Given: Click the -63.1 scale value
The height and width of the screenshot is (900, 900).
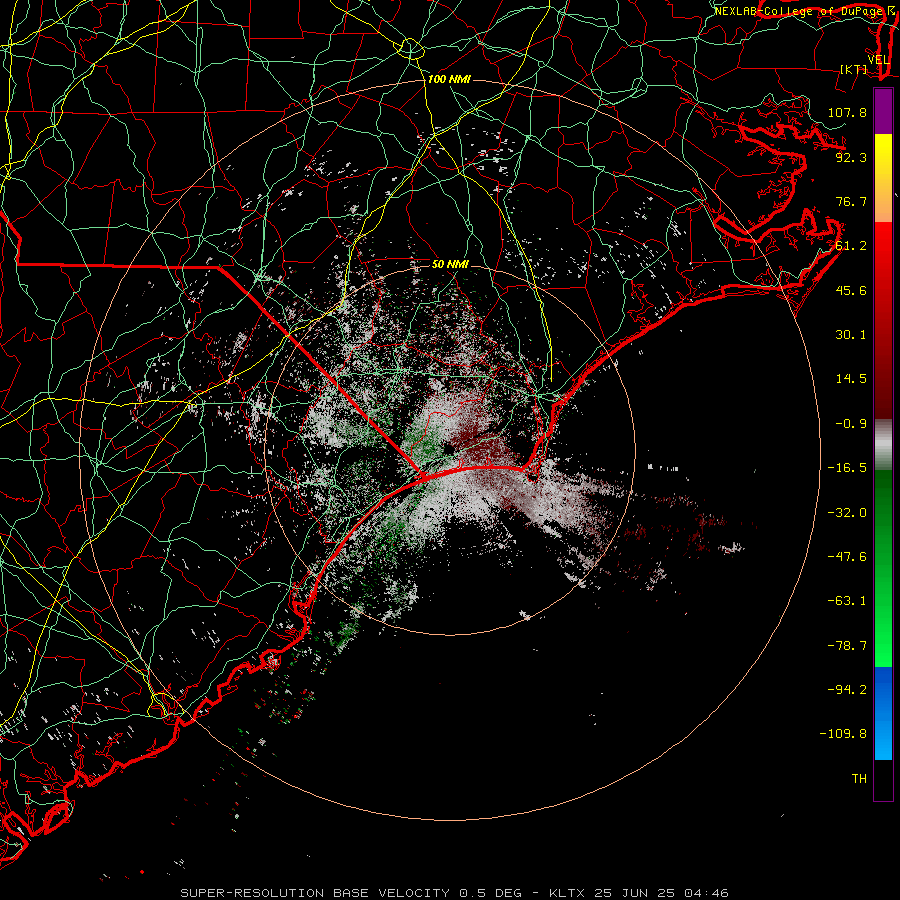Looking at the screenshot, I should point(847,601).
